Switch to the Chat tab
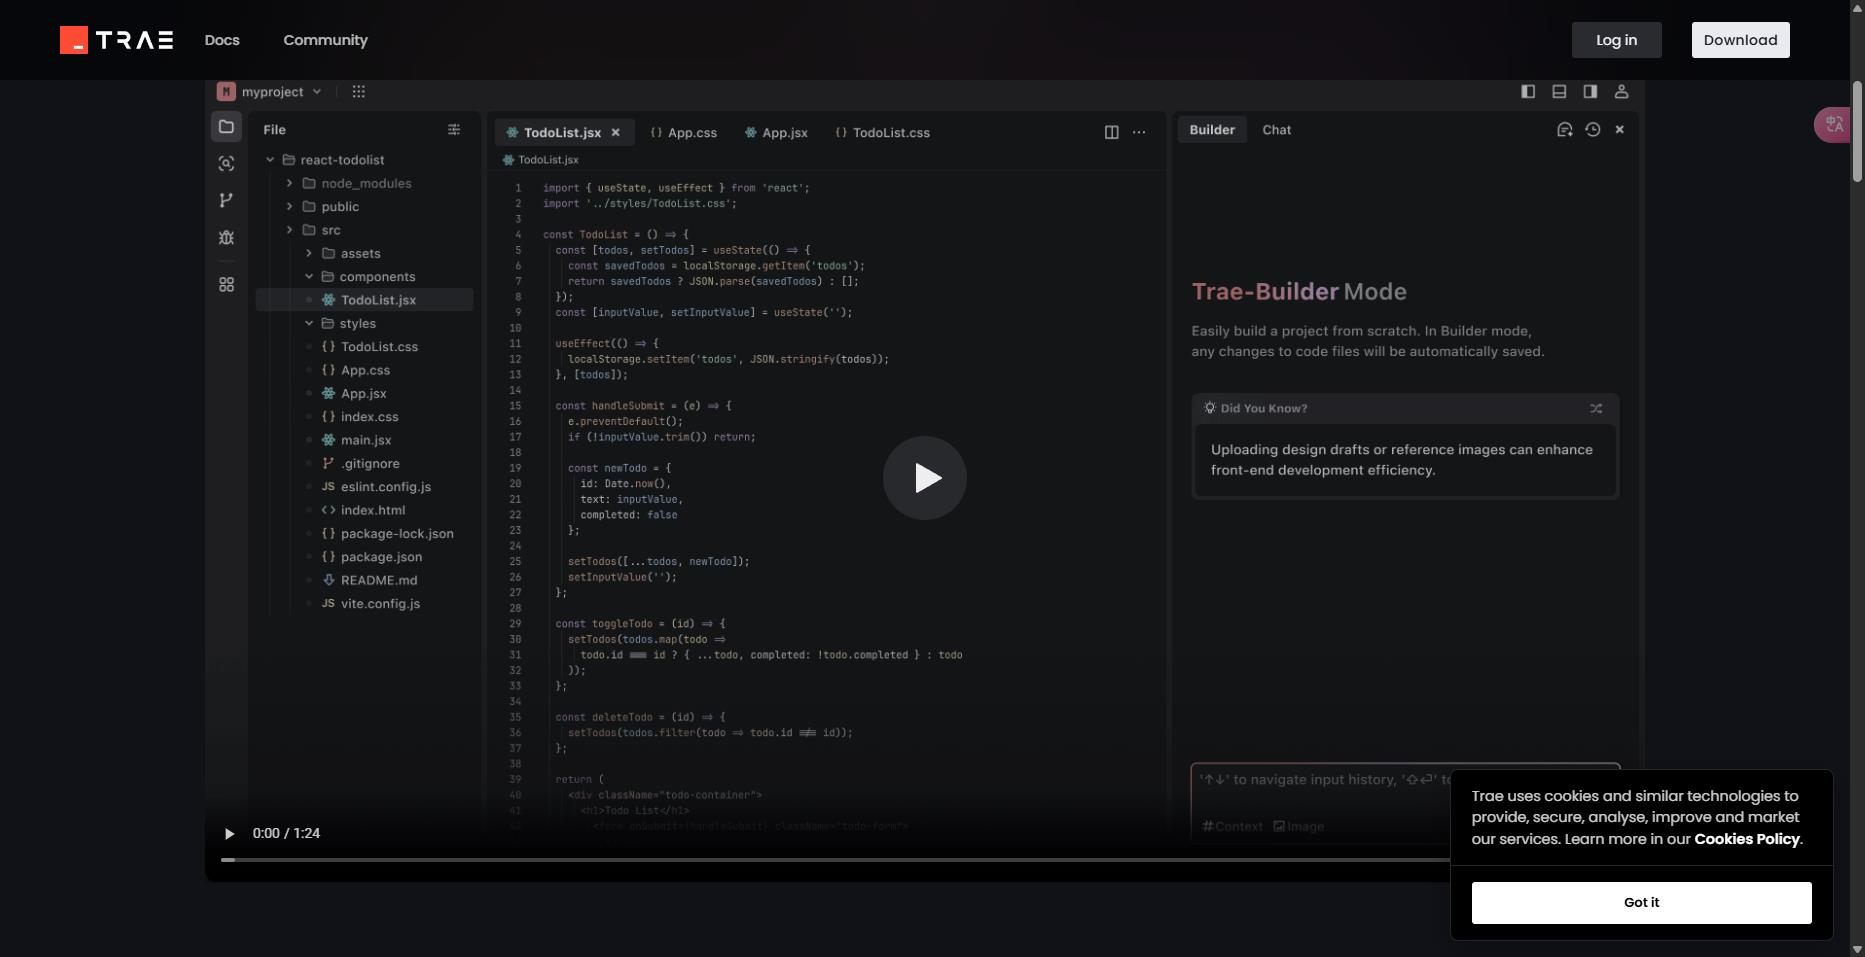This screenshot has width=1865, height=957. click(x=1276, y=130)
